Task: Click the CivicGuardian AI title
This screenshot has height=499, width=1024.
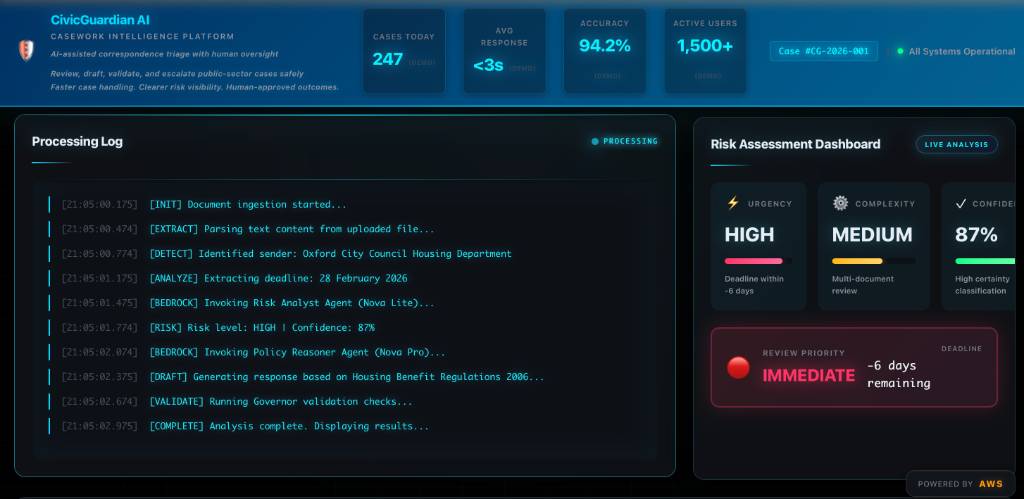Action: tap(100, 20)
